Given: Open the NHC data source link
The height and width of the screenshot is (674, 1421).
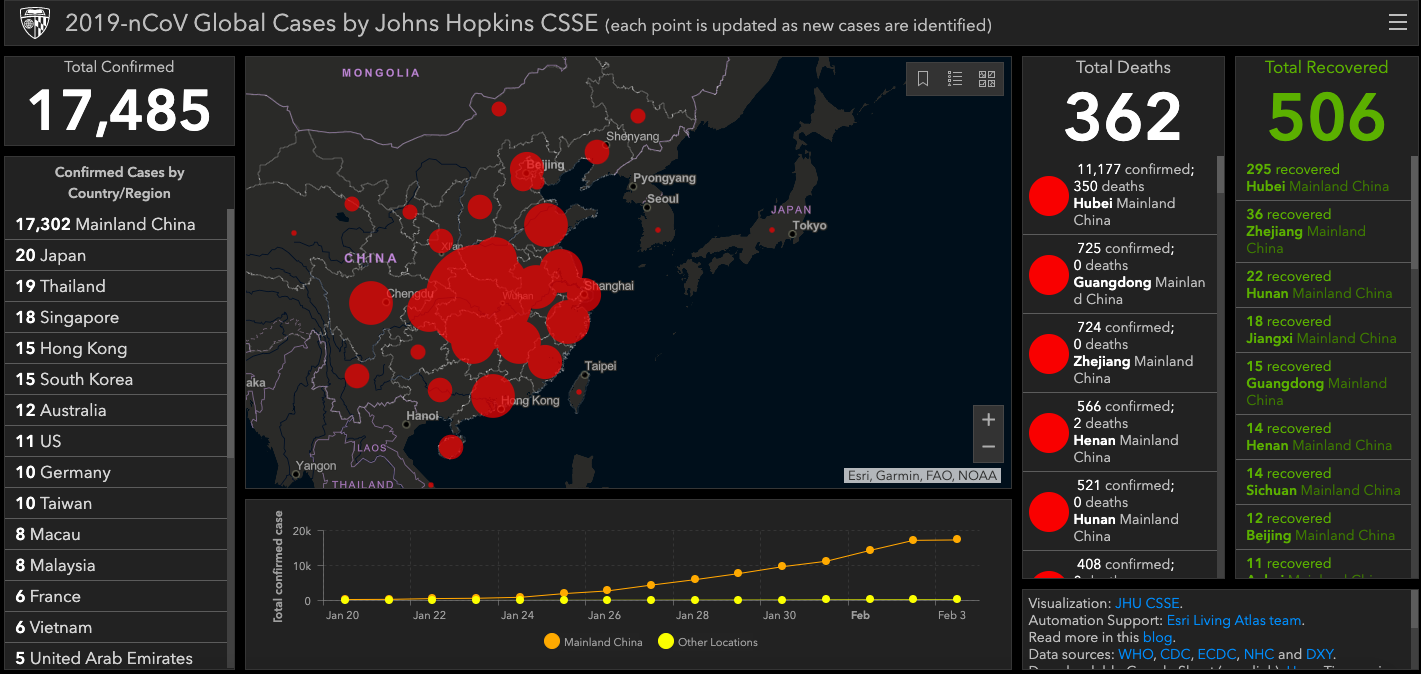Looking at the screenshot, I should (1259, 654).
